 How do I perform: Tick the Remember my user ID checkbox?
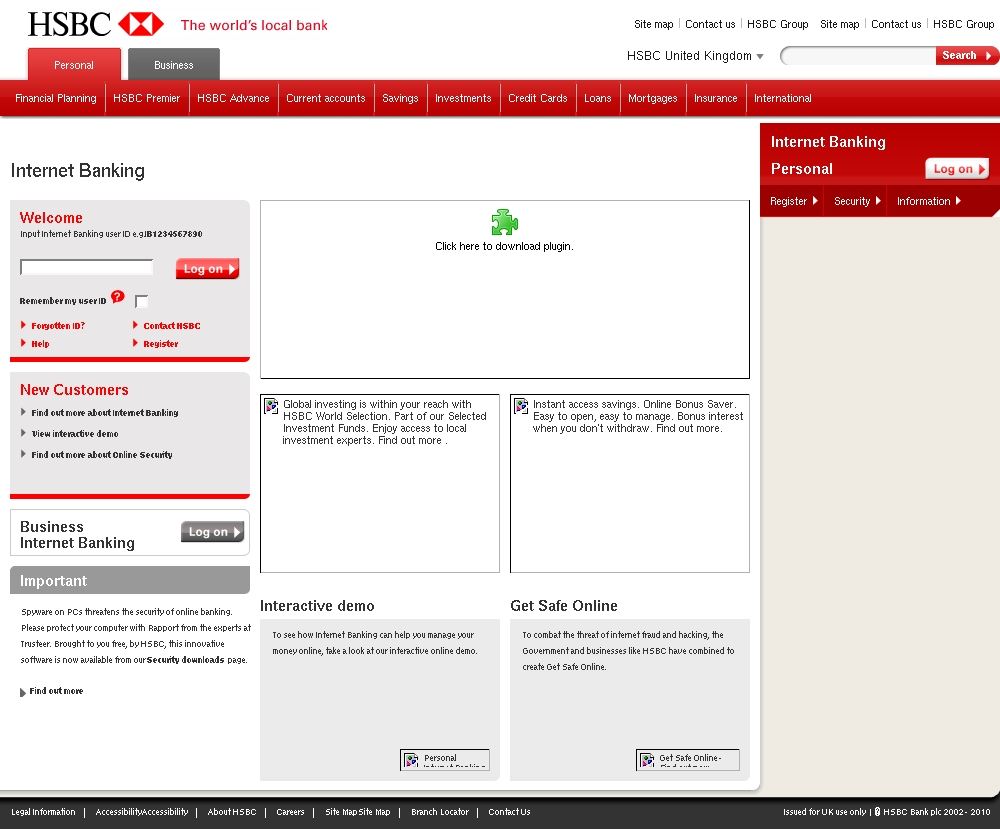[x=142, y=302]
